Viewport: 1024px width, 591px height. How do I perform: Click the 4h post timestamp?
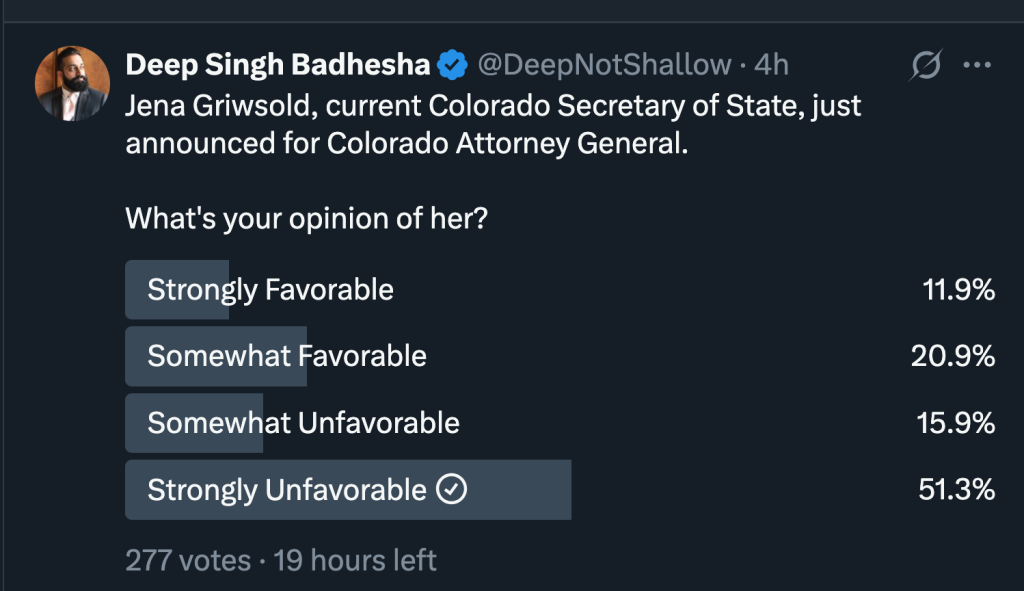click(x=771, y=66)
